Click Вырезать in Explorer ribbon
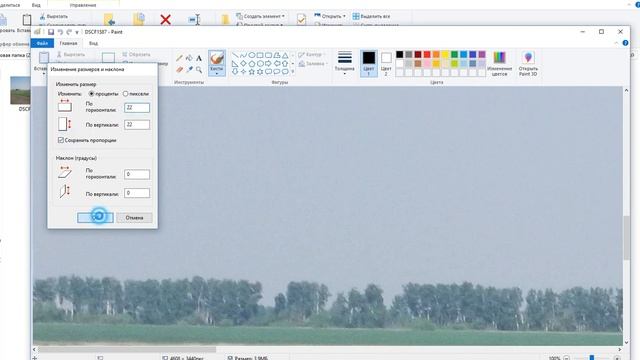 (x=53, y=16)
